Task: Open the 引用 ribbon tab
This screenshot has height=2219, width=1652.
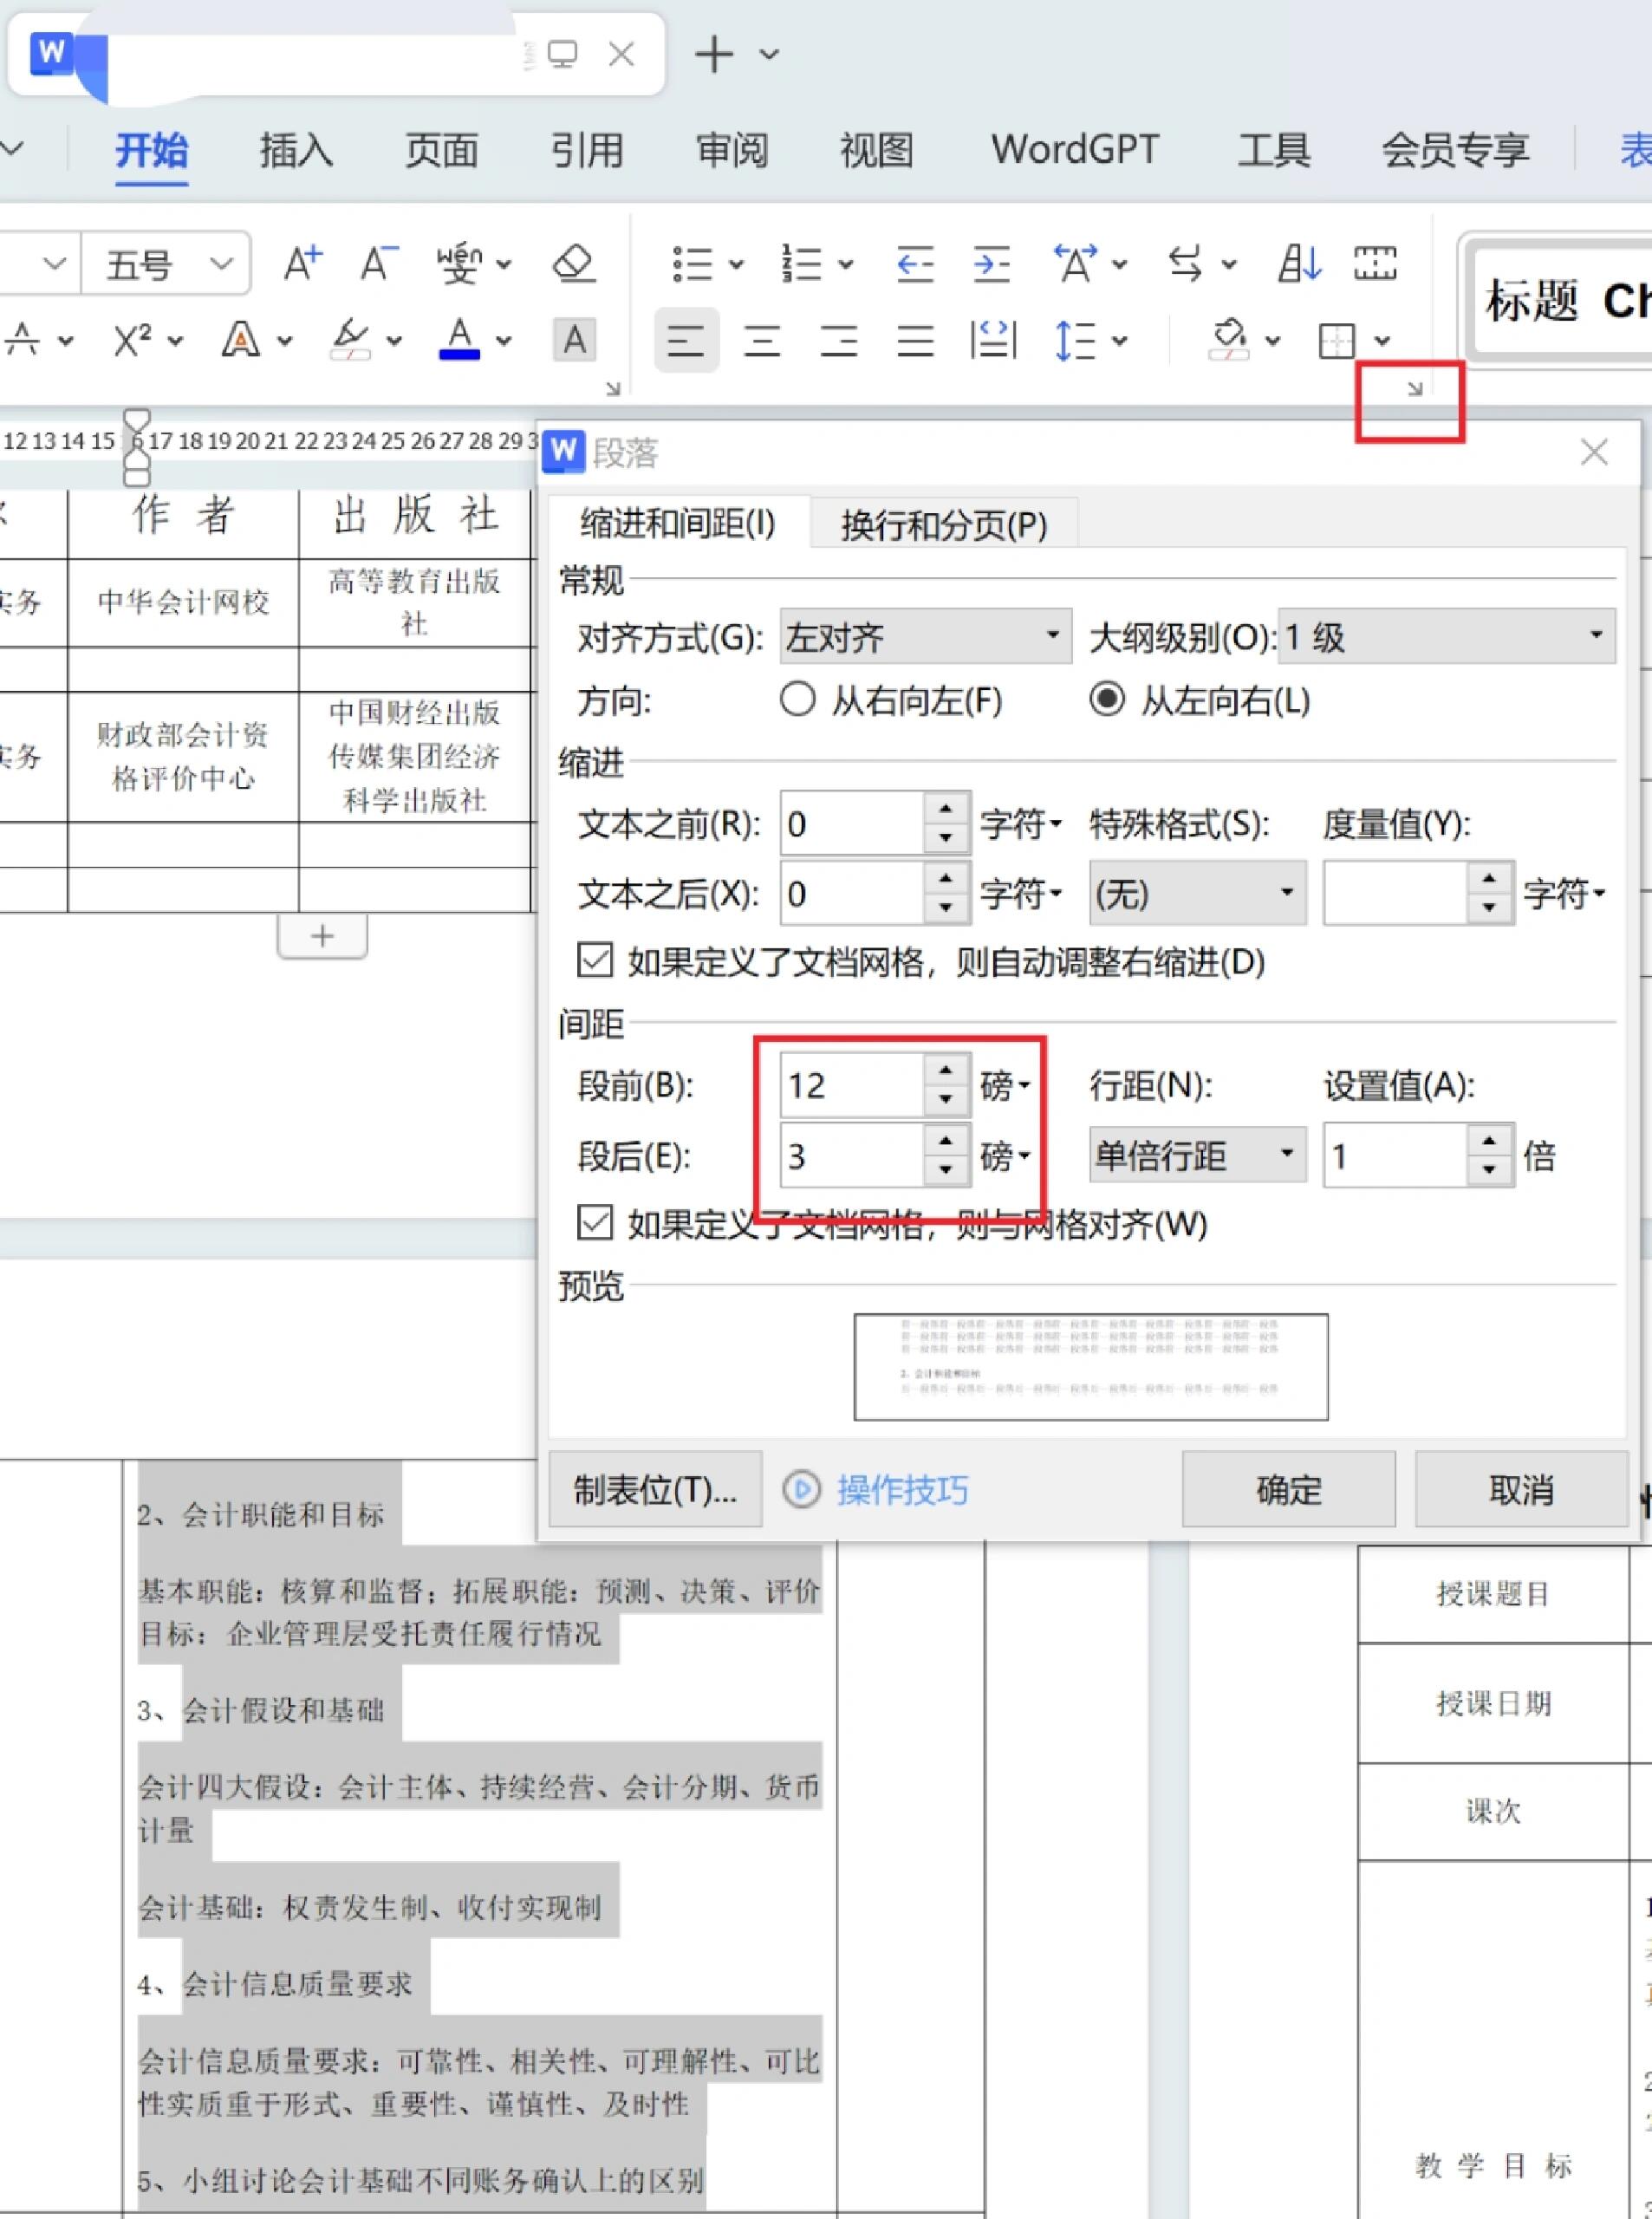Action: [587, 150]
